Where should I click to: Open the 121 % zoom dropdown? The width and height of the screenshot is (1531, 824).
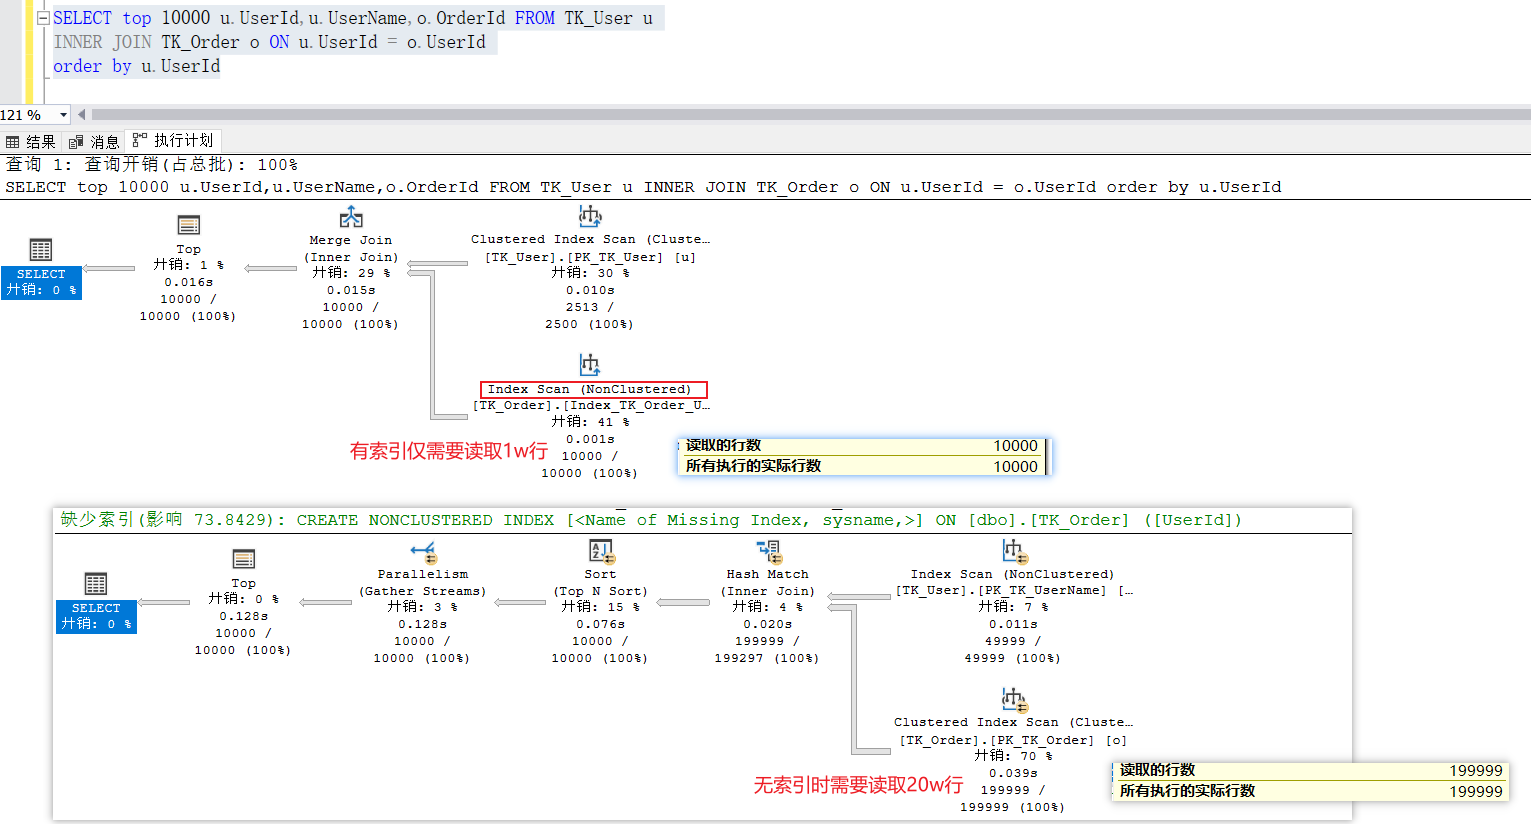coord(63,115)
